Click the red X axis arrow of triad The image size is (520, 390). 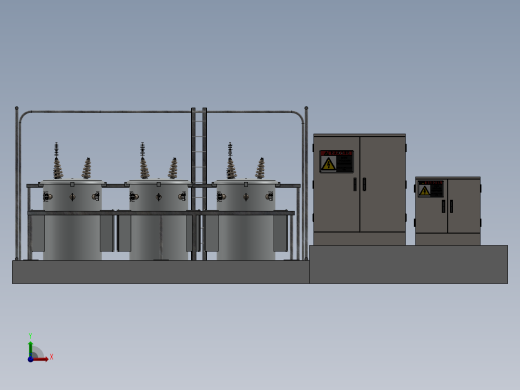[41, 359]
